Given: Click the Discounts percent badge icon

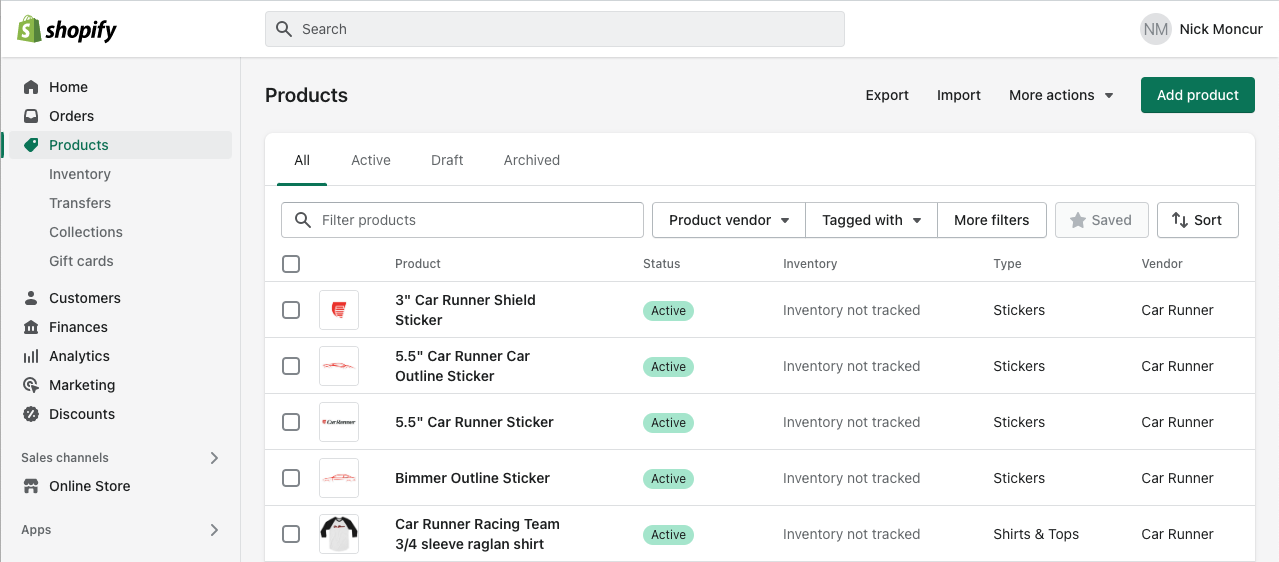Looking at the screenshot, I should [31, 414].
